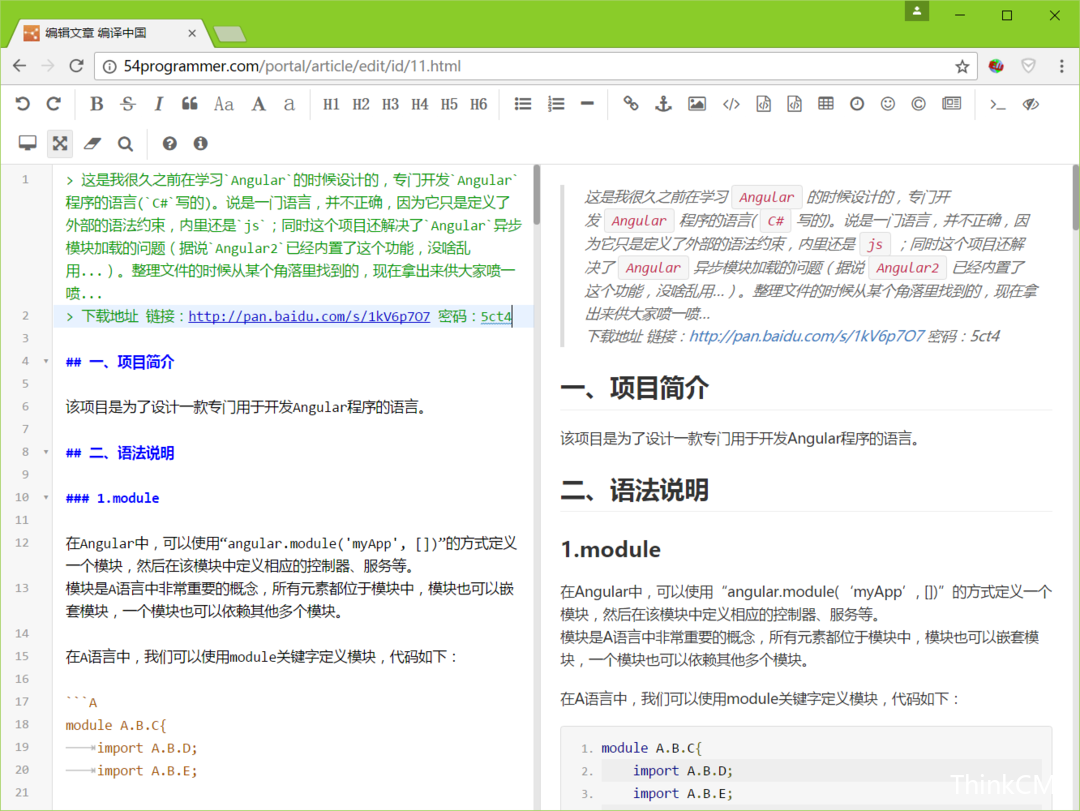1080x811 pixels.
Task: Toggle live preview with the eye-slash icon
Action: click(x=1030, y=104)
